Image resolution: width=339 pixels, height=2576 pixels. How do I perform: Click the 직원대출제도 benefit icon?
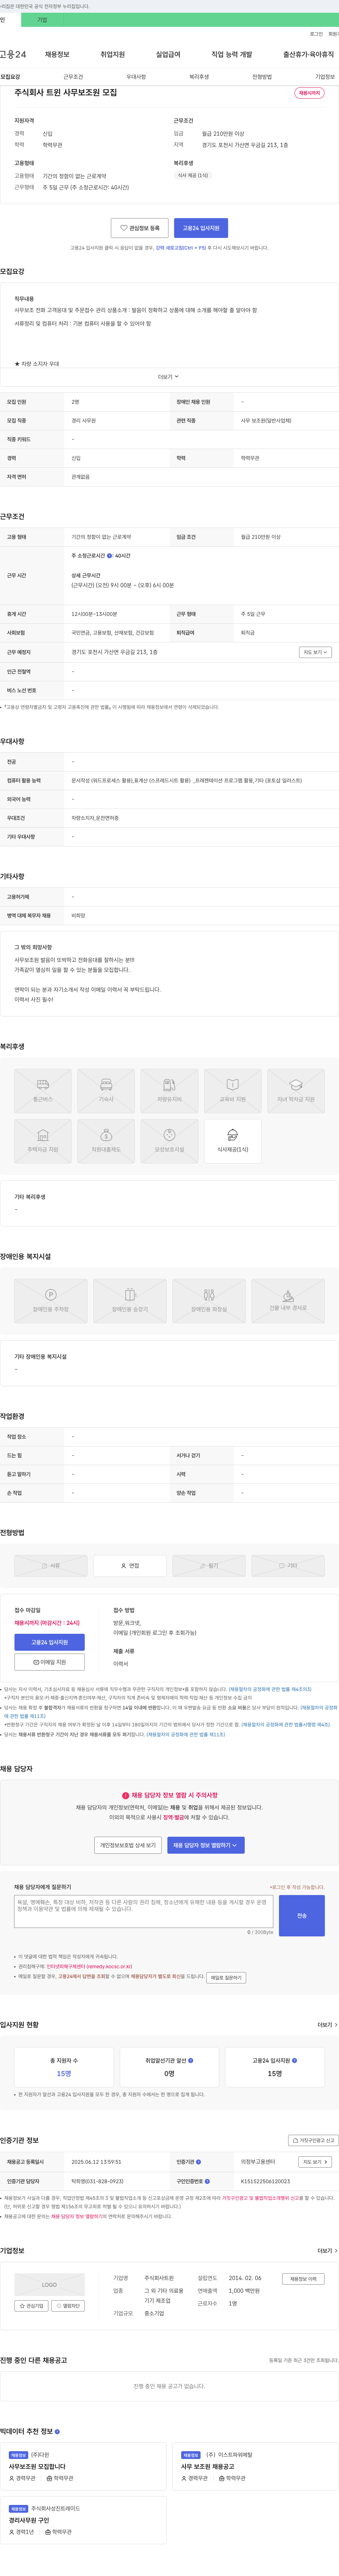(x=106, y=1141)
